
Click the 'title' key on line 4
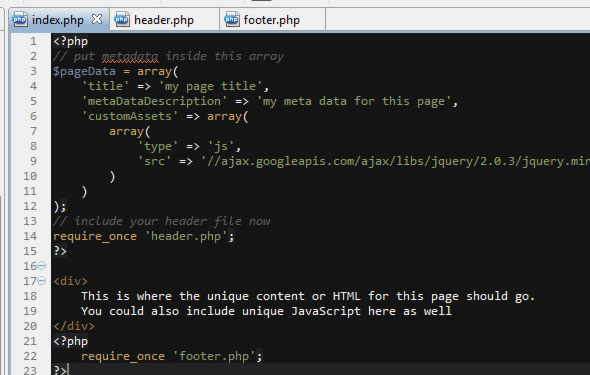[105, 87]
